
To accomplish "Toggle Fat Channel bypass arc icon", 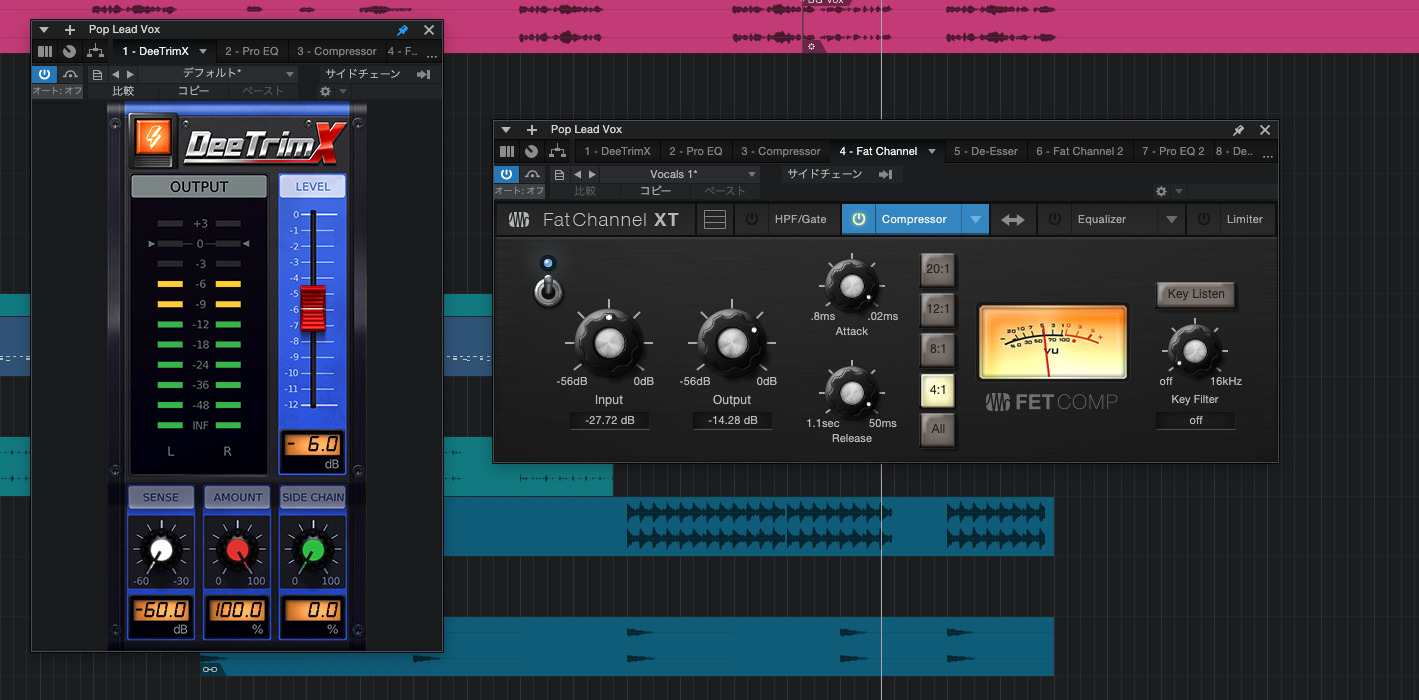I will click(x=533, y=174).
